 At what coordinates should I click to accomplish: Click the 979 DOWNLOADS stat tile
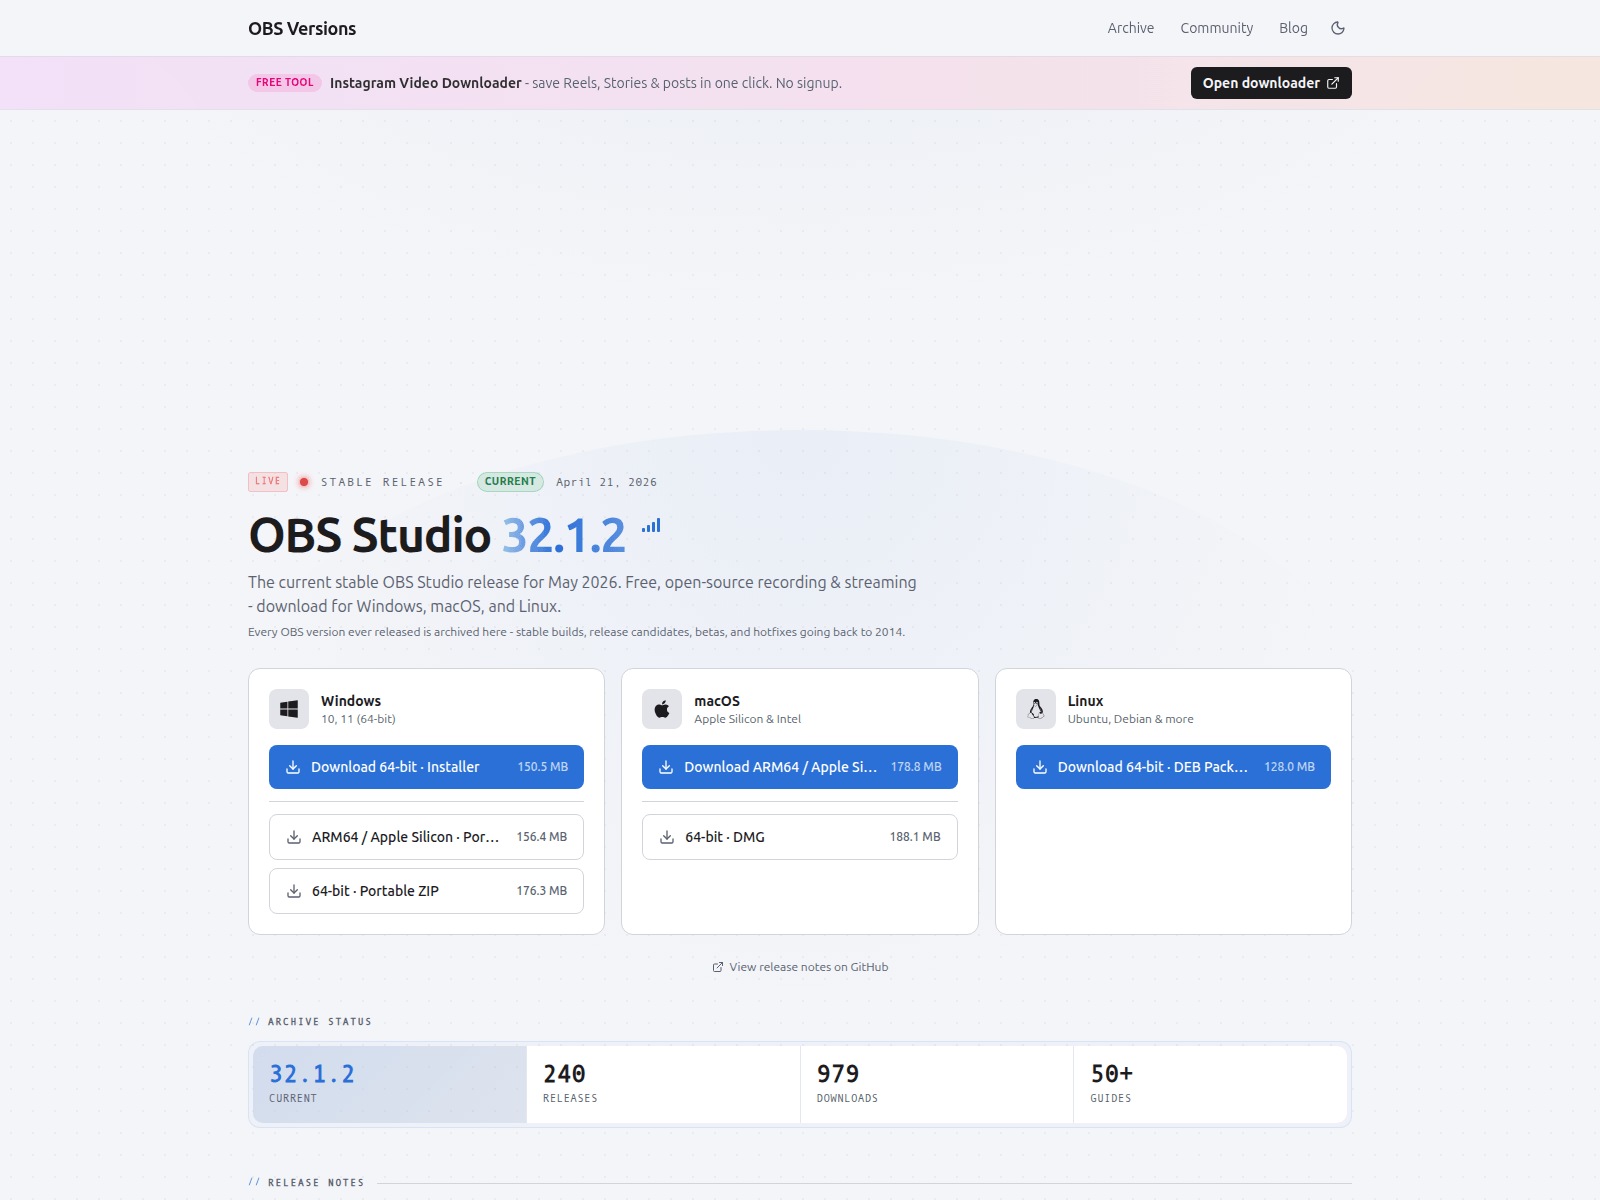coord(937,1084)
